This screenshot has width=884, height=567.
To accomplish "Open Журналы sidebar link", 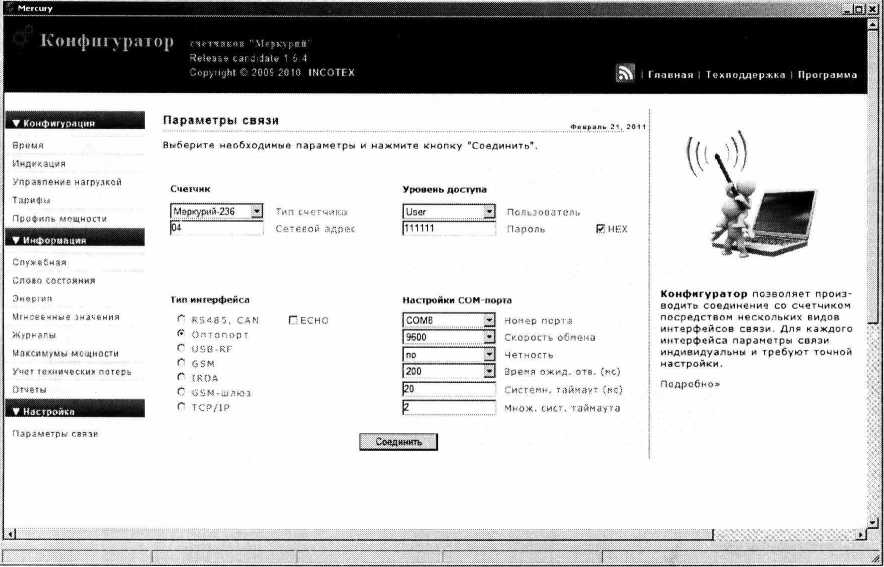I will (34, 335).
